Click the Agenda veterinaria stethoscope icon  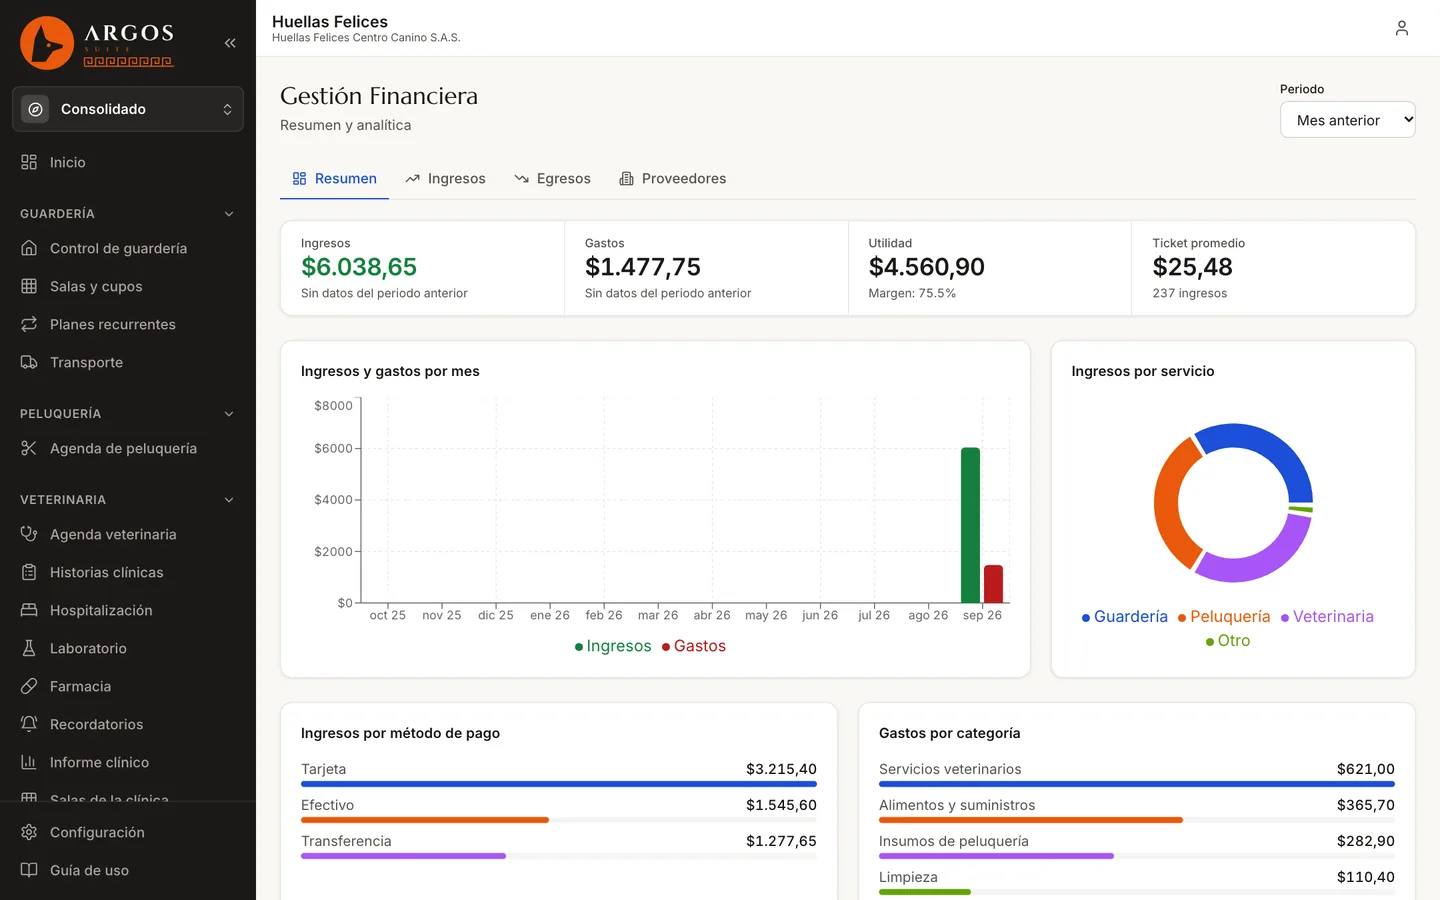click(29, 534)
